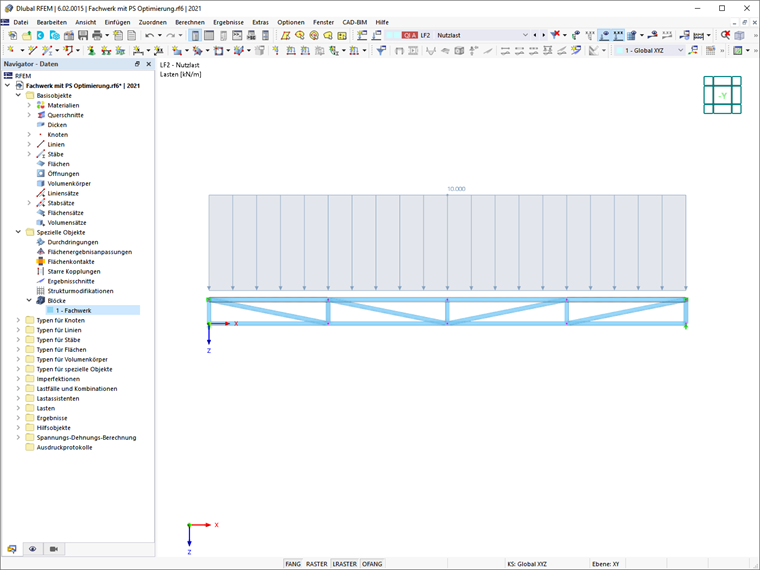Viewport: 760px width, 570px height.
Task: Go to next load case arrow
Action: pyautogui.click(x=543, y=35)
